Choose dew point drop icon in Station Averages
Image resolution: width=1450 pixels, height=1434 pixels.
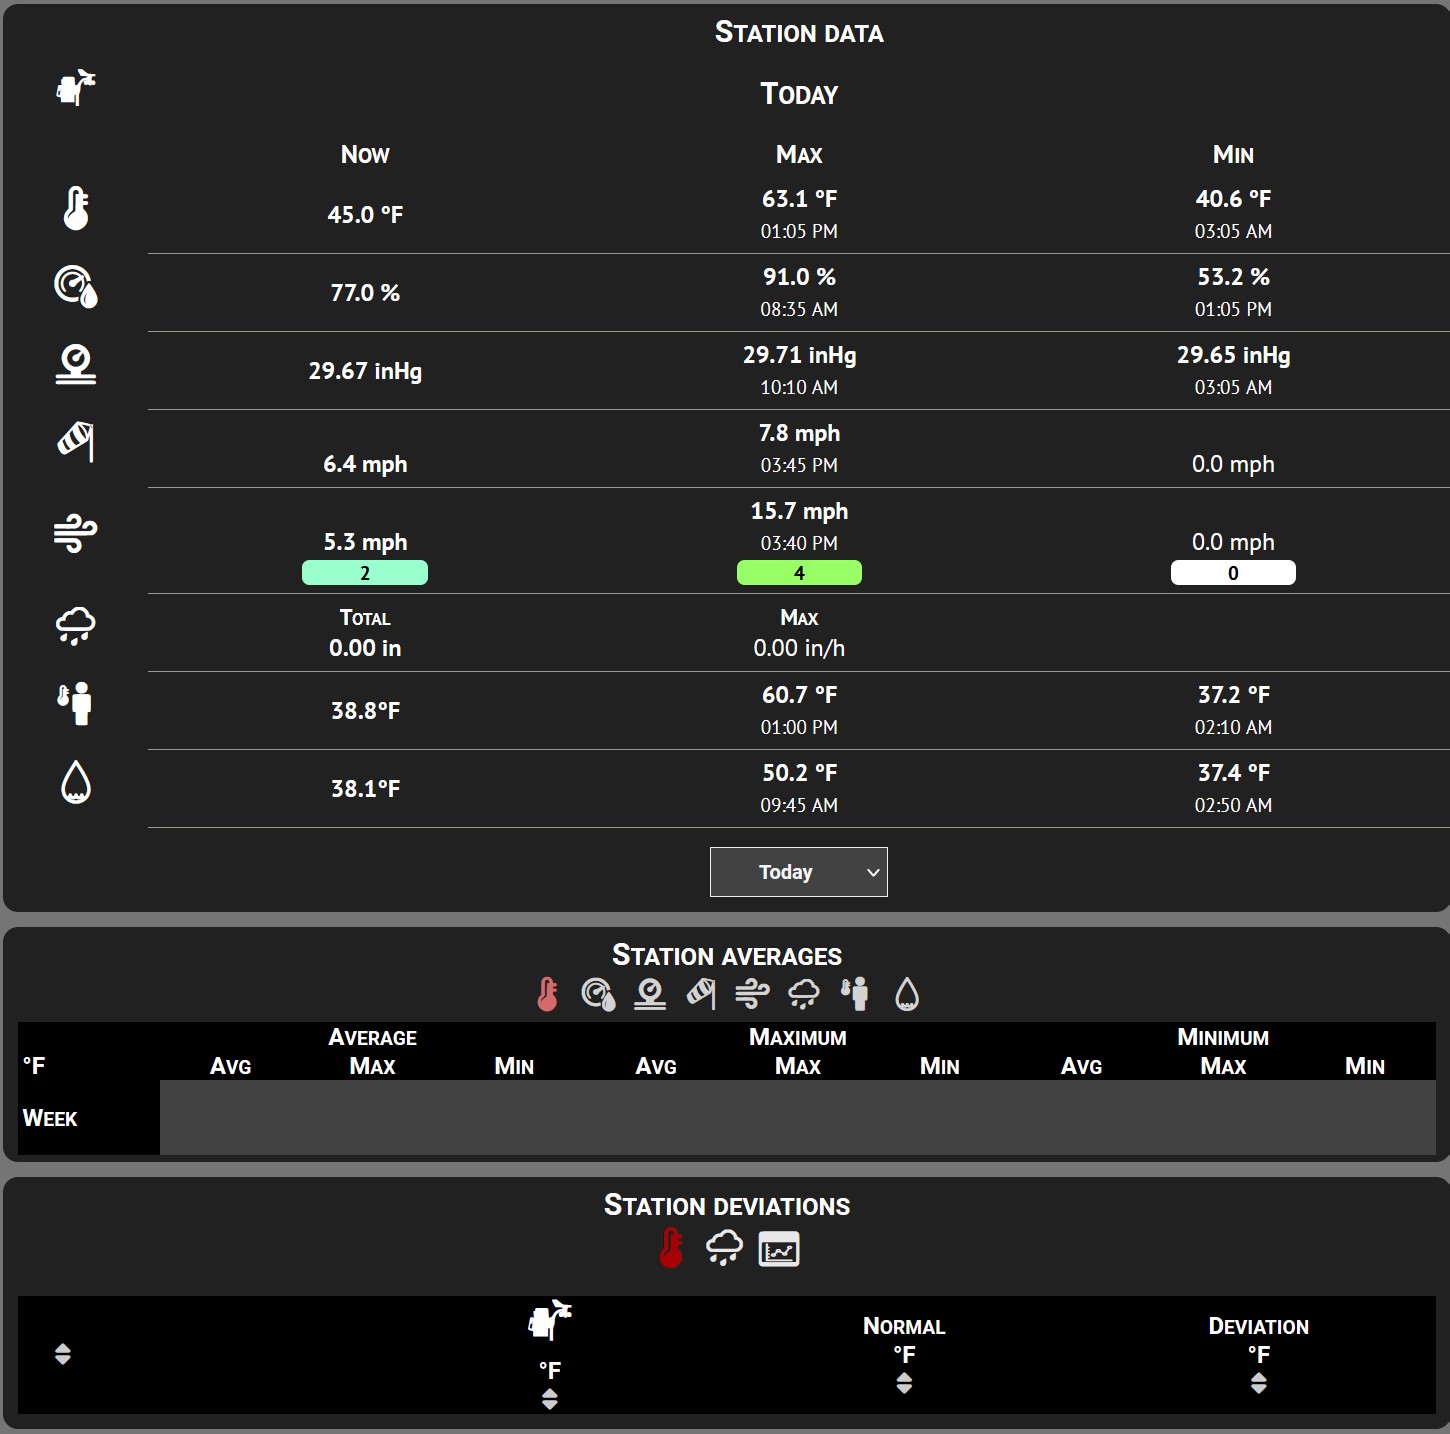[907, 994]
